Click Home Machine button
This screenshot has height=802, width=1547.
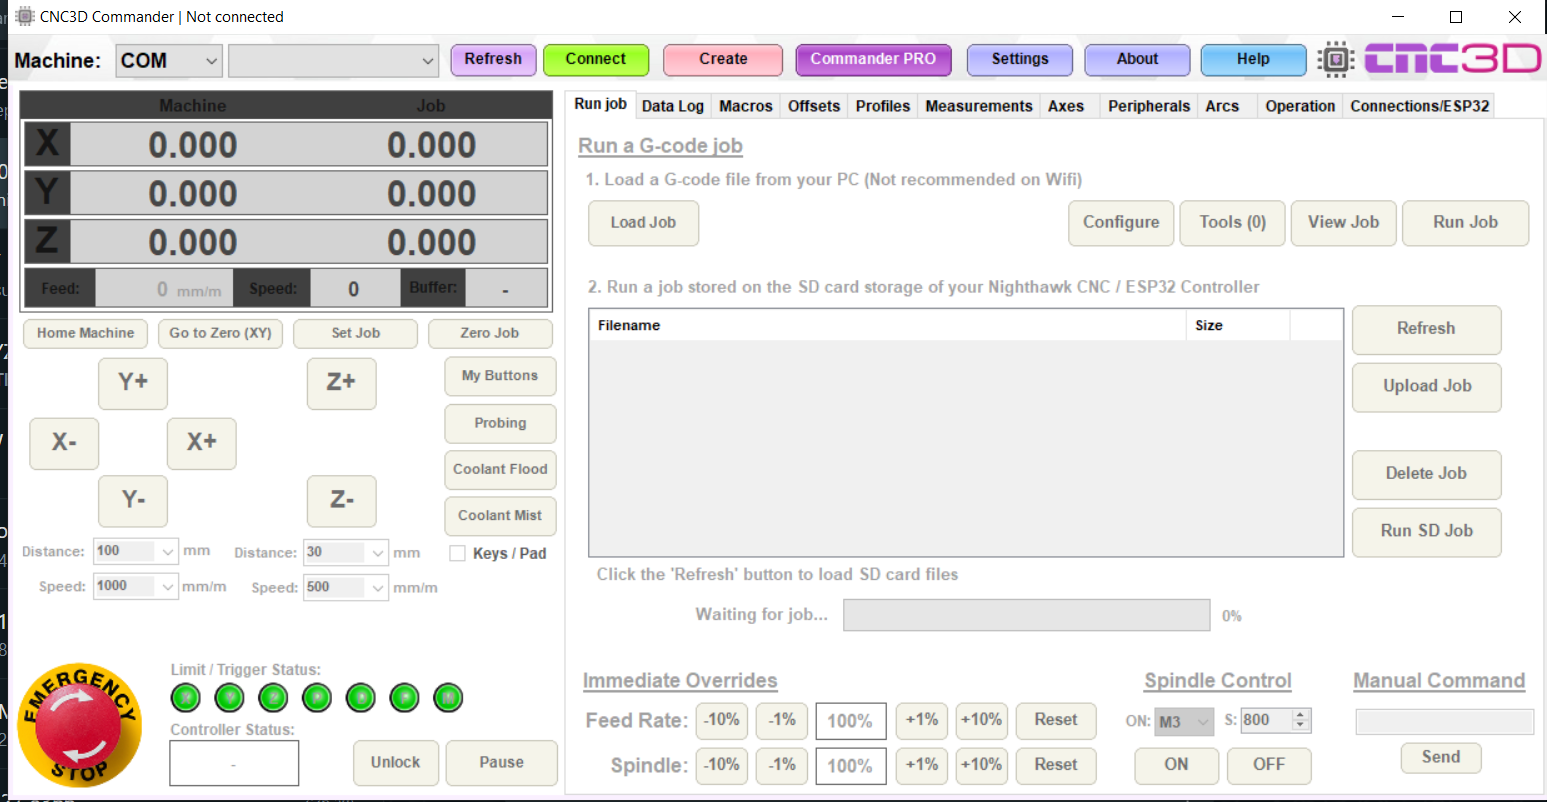[x=85, y=333]
